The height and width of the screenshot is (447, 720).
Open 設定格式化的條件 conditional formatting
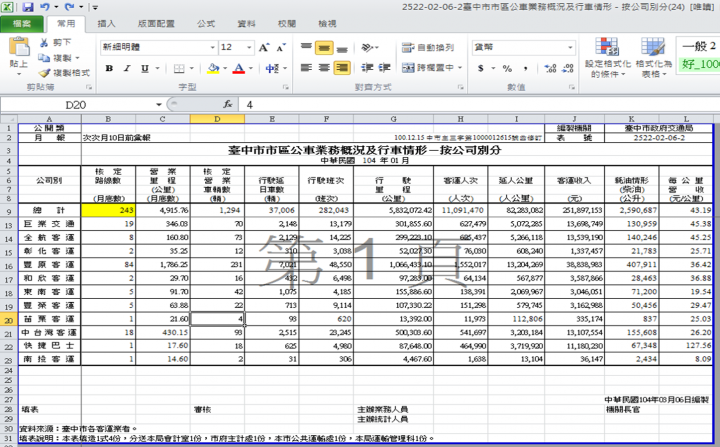[608, 57]
